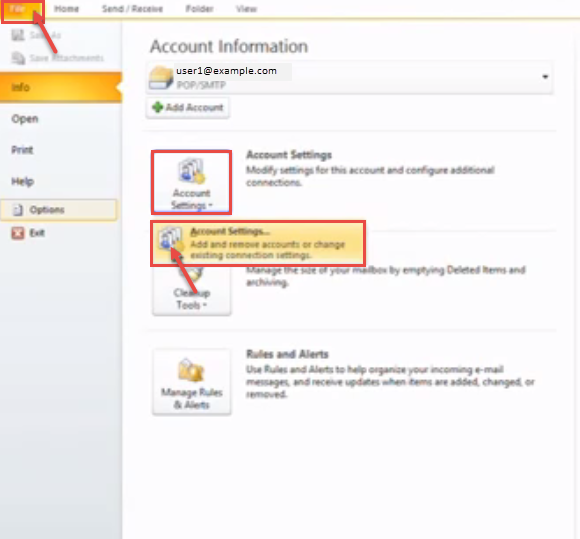This screenshot has width=580, height=539.
Task: Select the Folder tab
Action: pyautogui.click(x=199, y=9)
